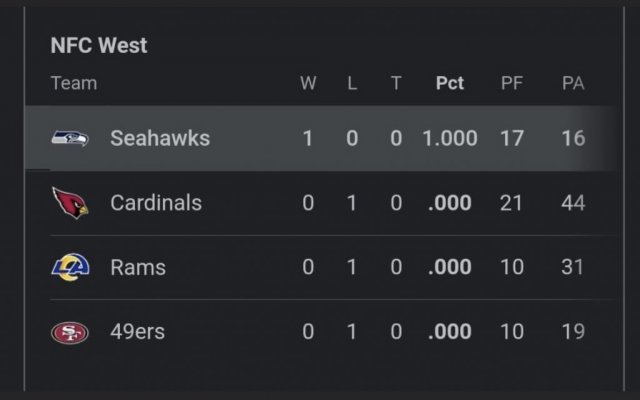Sort by the PF column header
The image size is (640, 400).
click(512, 83)
